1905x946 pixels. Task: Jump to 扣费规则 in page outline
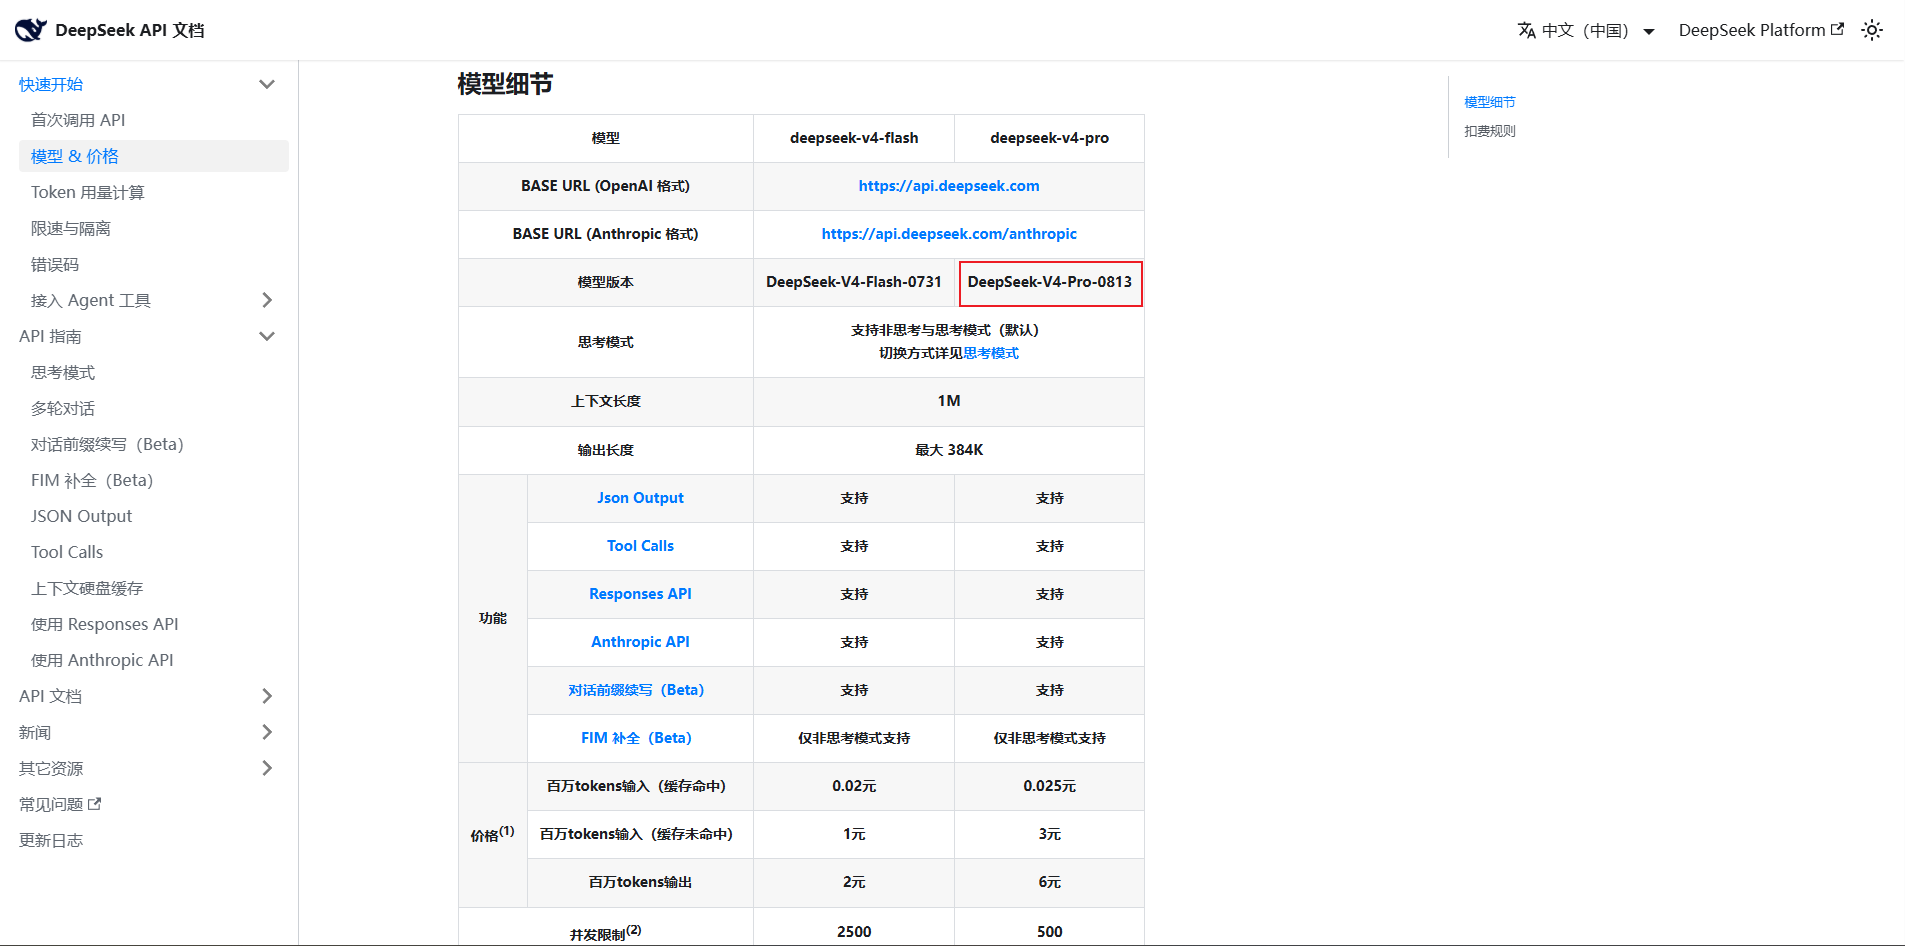(x=1490, y=131)
